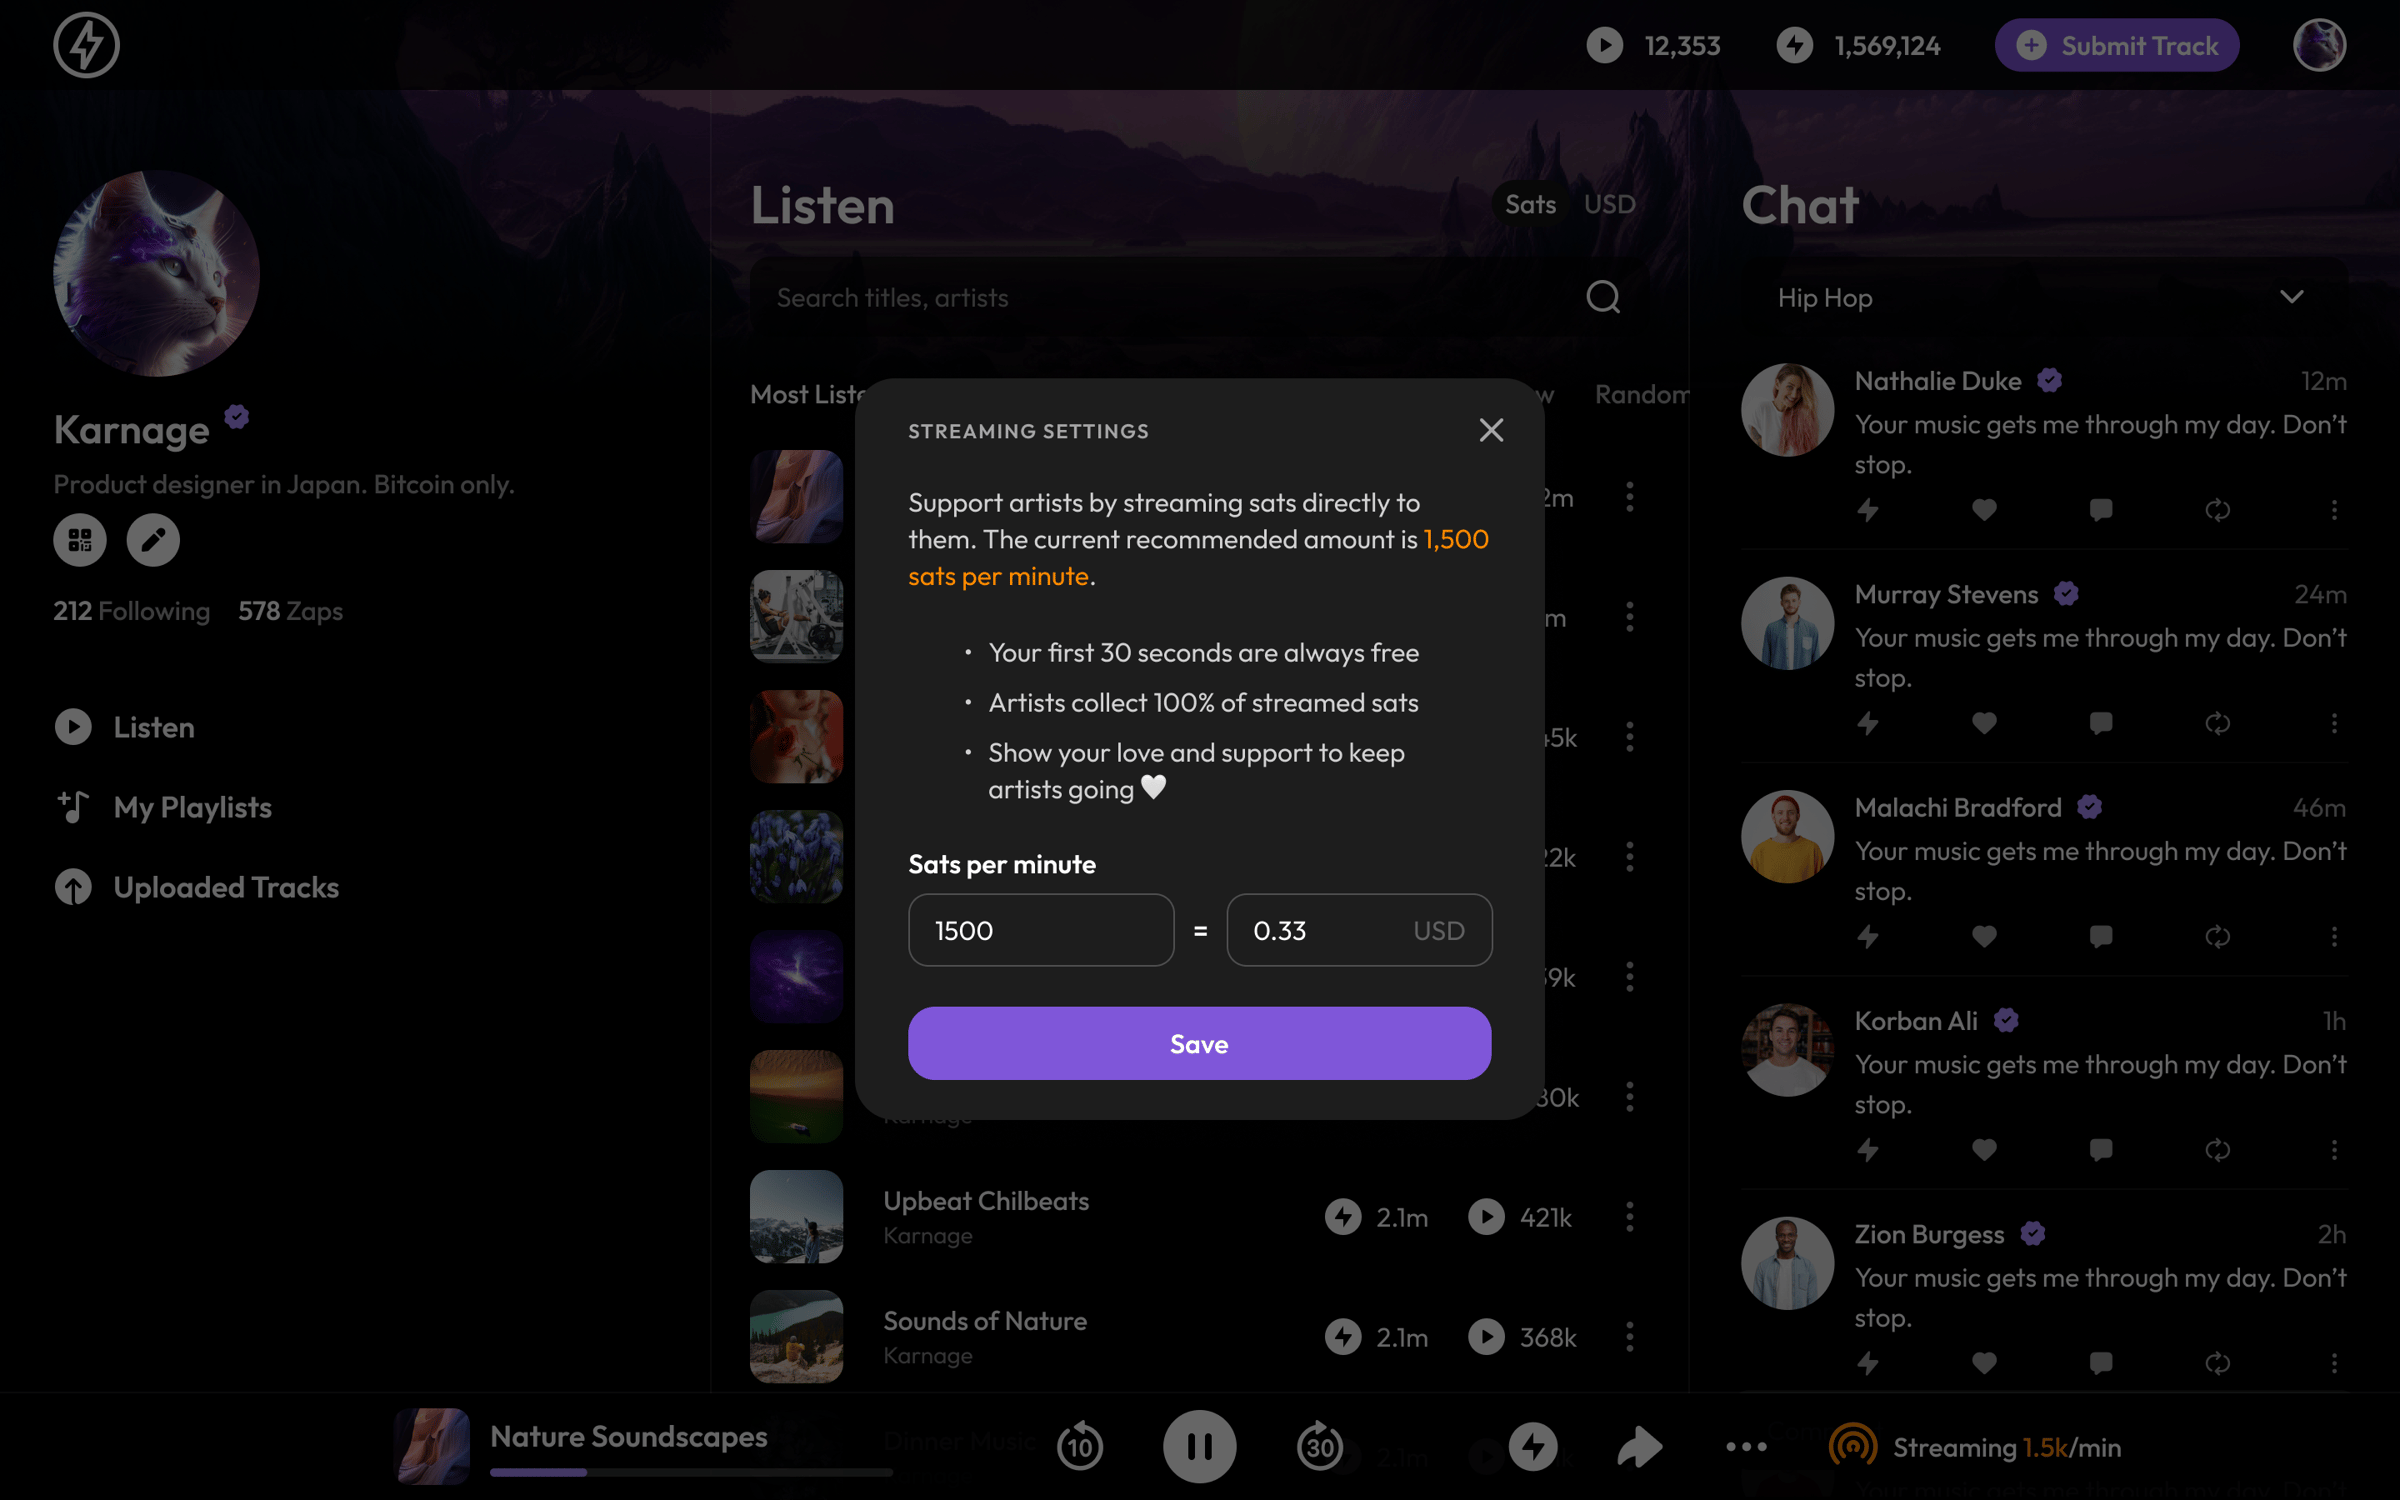
Task: Repost Murray Stevens' chat message
Action: tap(2217, 723)
